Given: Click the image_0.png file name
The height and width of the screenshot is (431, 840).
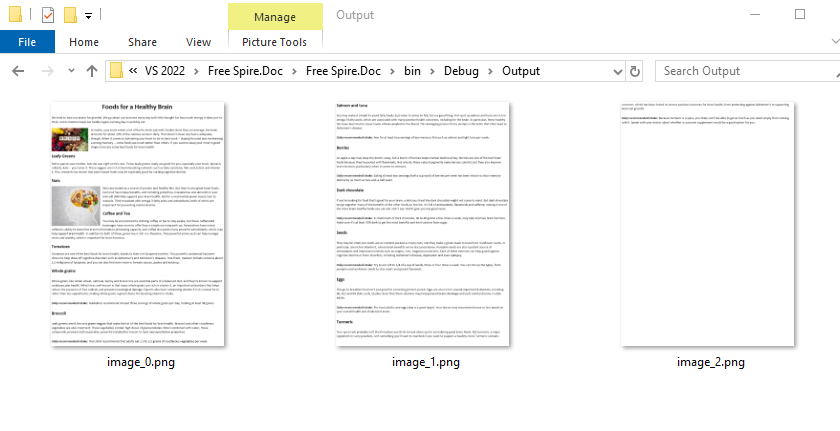Looking at the screenshot, I should [140, 362].
